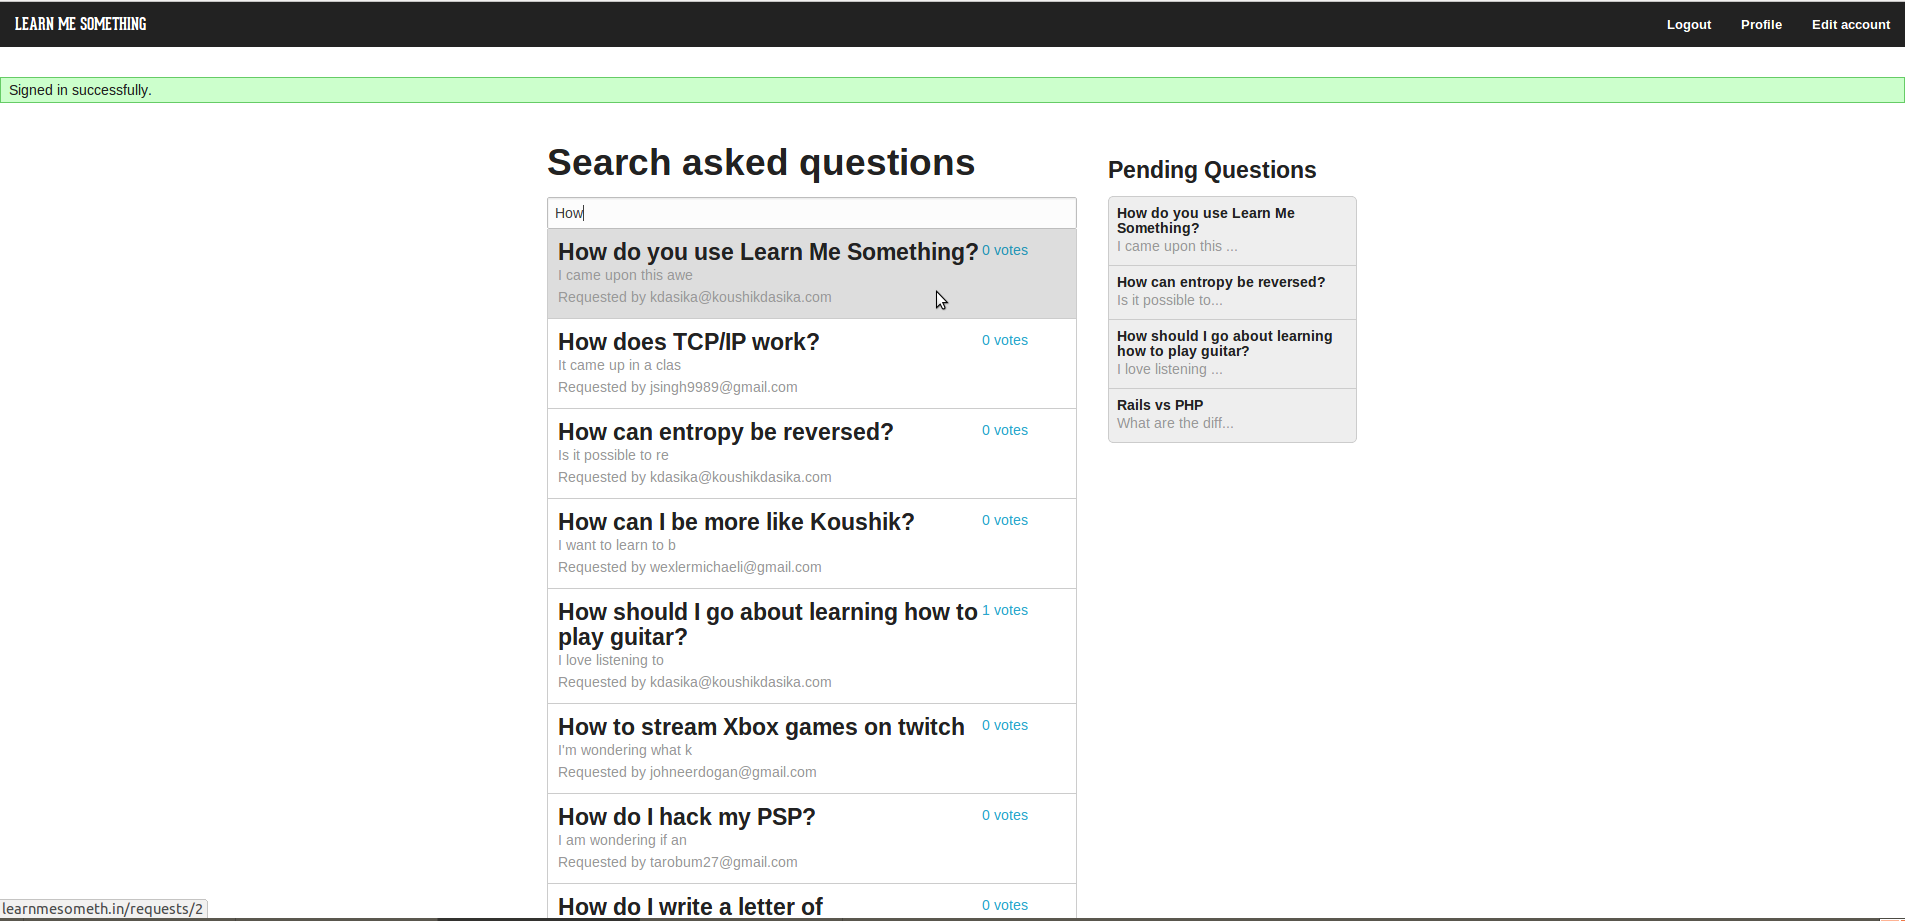Click the Learn Me Something site logo

coord(80,24)
